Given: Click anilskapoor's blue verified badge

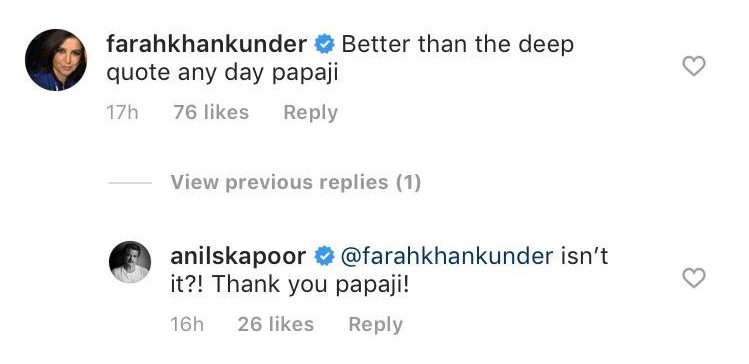Looking at the screenshot, I should pyautogui.click(x=324, y=257).
